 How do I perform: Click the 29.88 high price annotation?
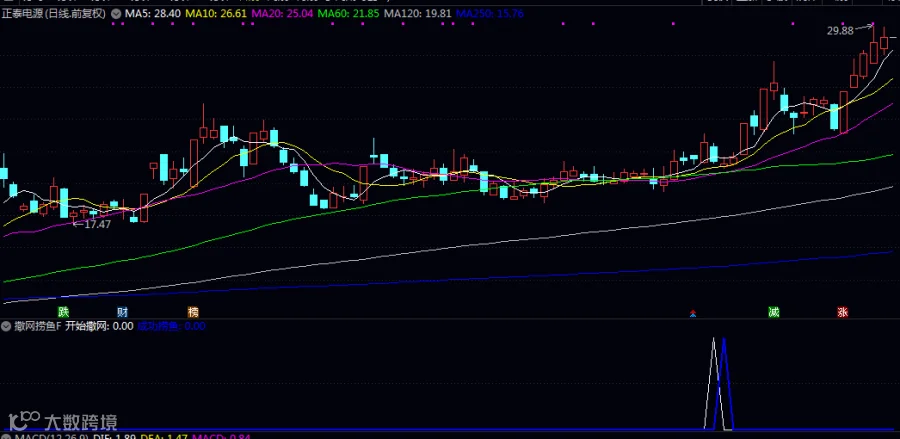coord(840,31)
